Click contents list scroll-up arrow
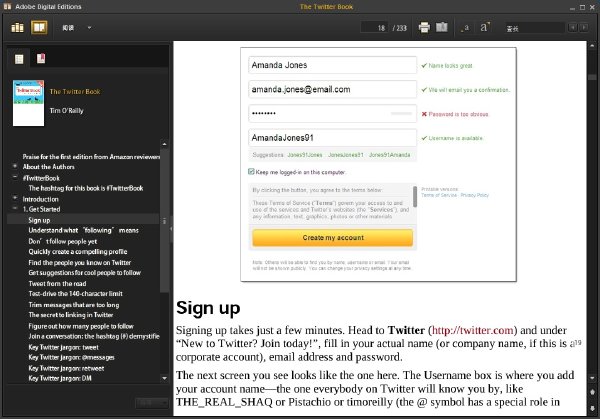 click(165, 144)
